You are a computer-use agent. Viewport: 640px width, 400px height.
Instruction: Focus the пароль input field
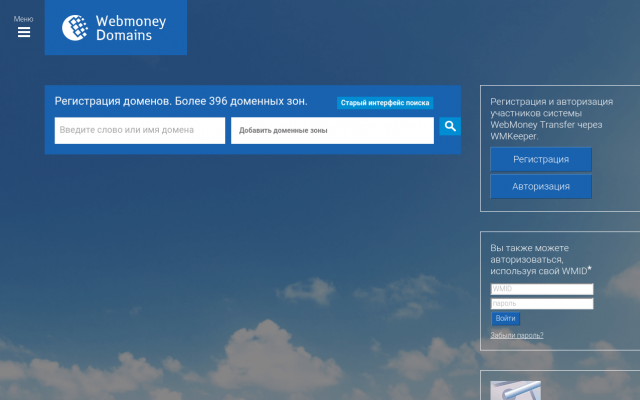pos(542,304)
